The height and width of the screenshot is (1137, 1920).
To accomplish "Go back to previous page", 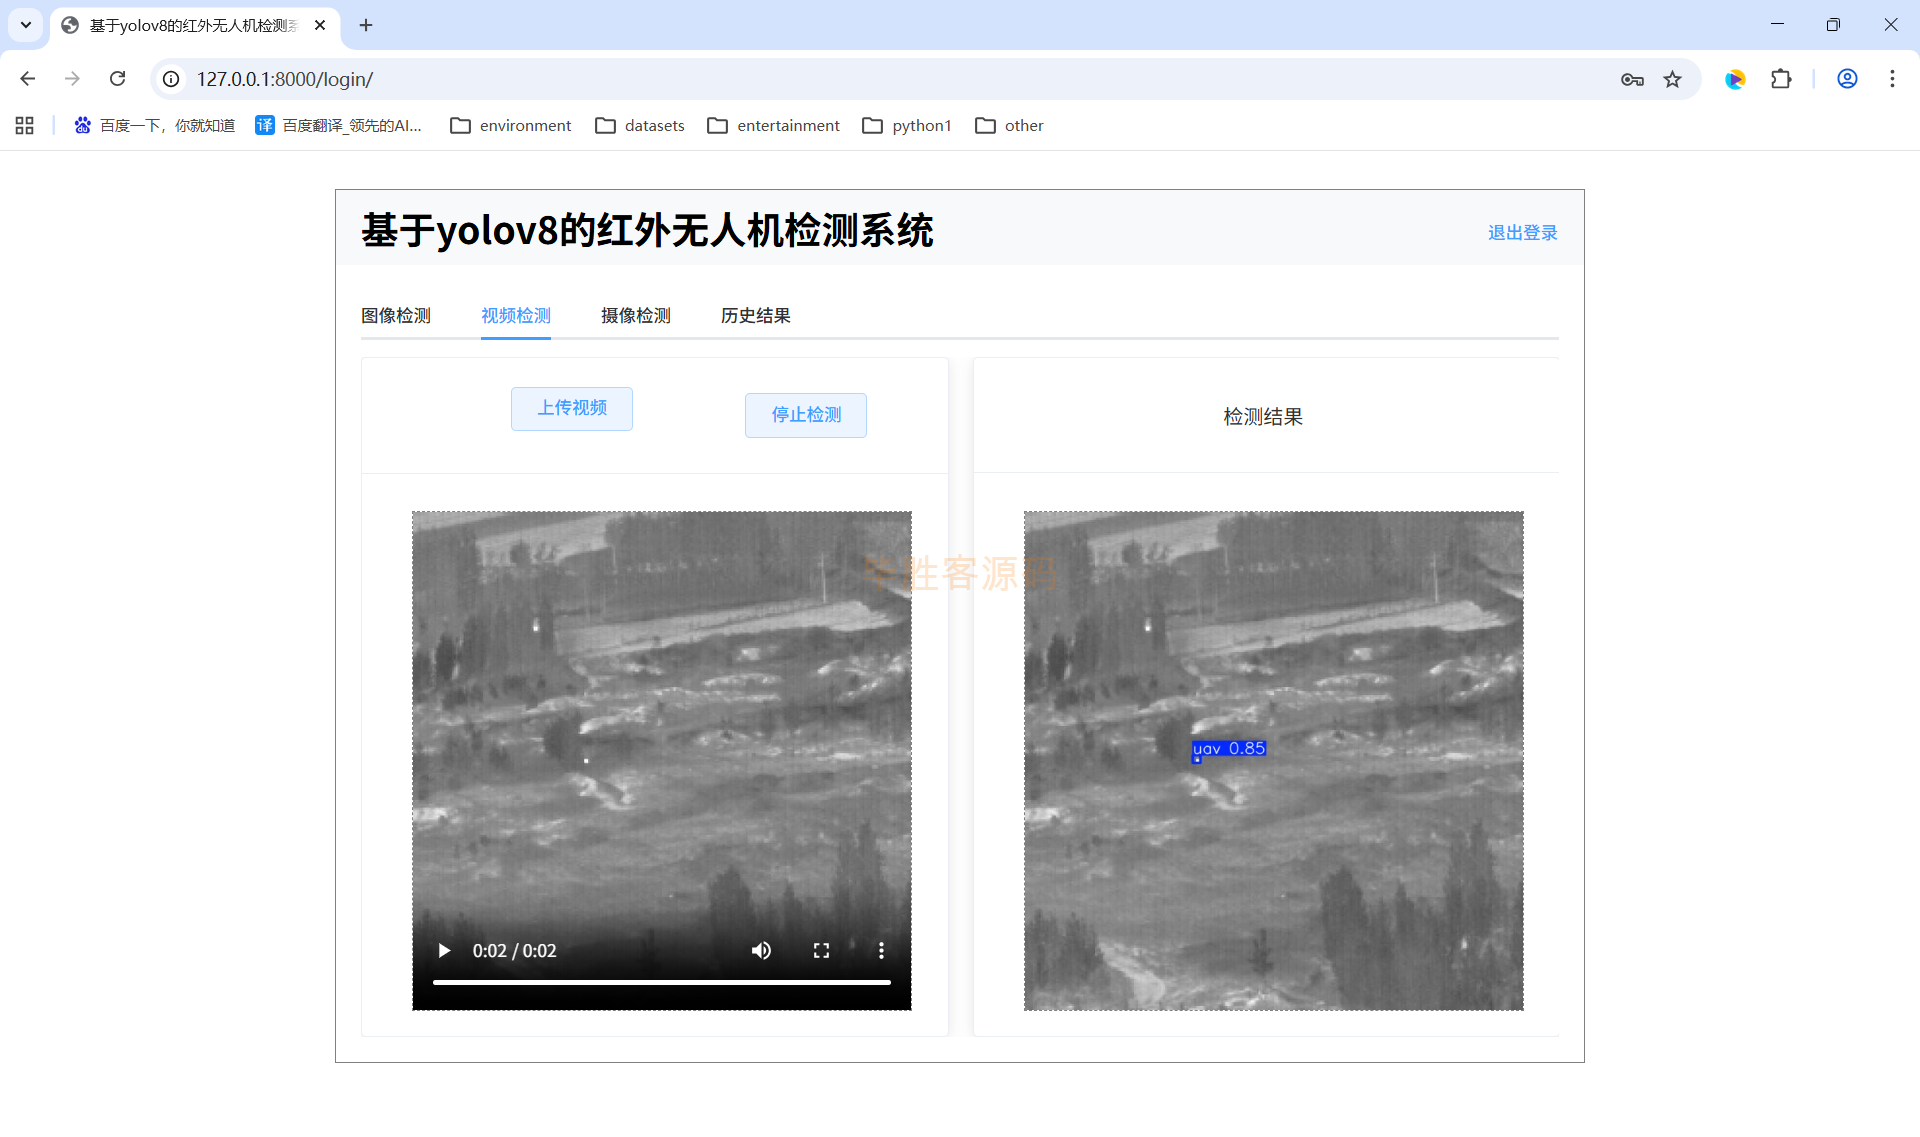I will coord(28,79).
